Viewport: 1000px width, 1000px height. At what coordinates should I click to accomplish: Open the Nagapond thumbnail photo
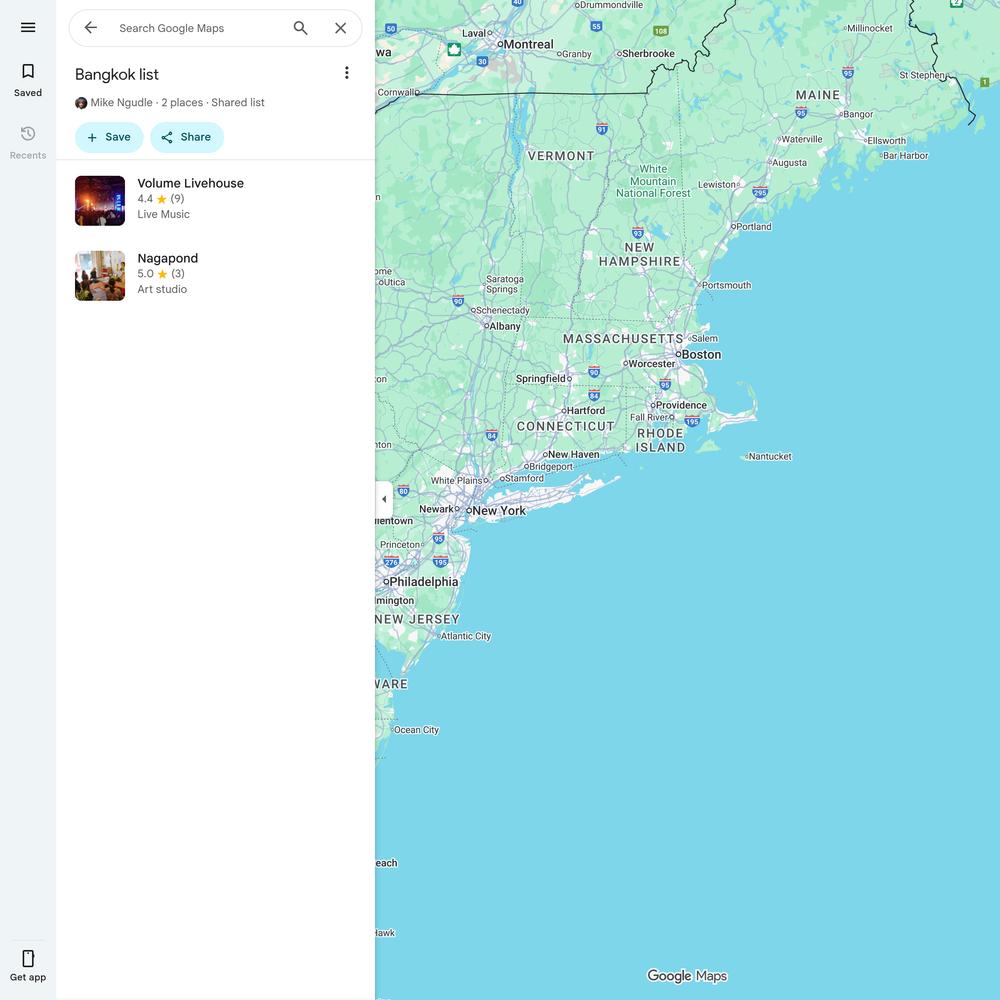[x=100, y=276]
